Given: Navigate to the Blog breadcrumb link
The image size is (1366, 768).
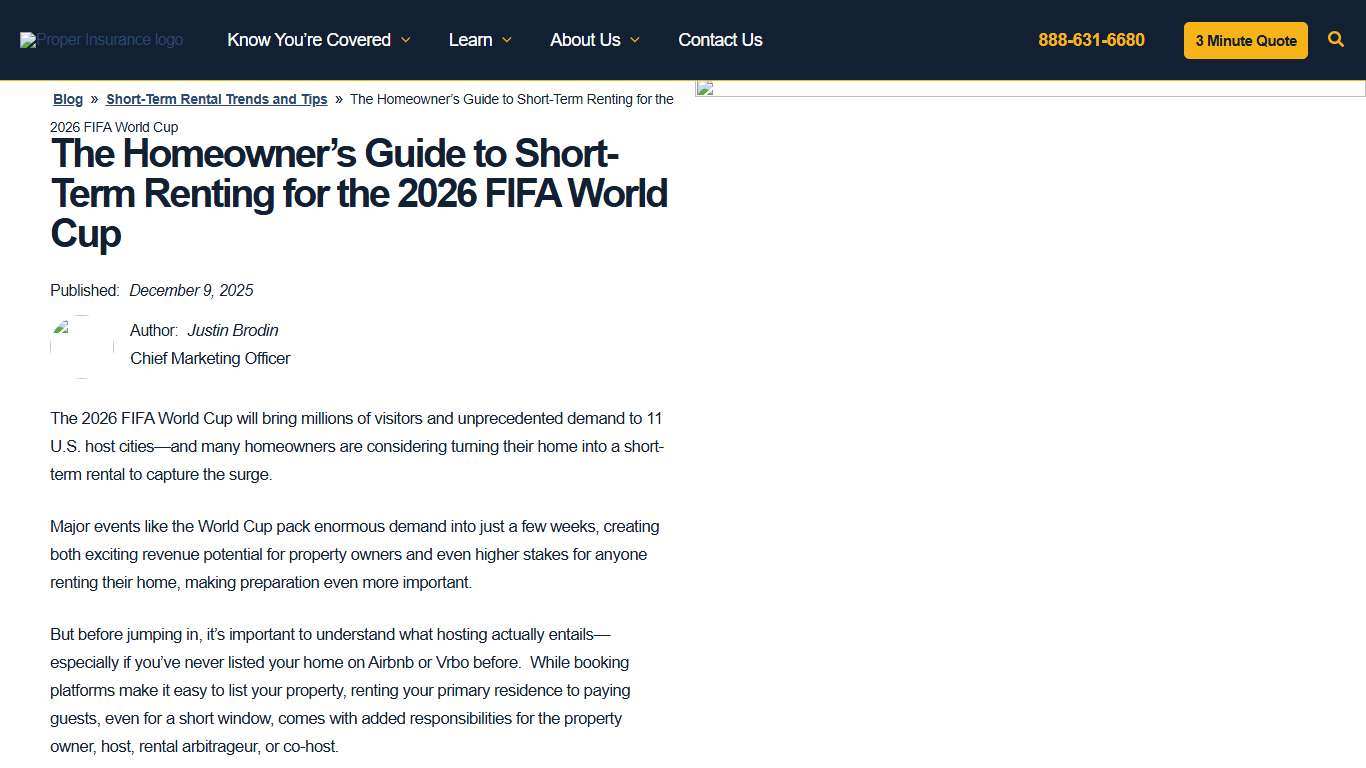Looking at the screenshot, I should click(x=67, y=99).
